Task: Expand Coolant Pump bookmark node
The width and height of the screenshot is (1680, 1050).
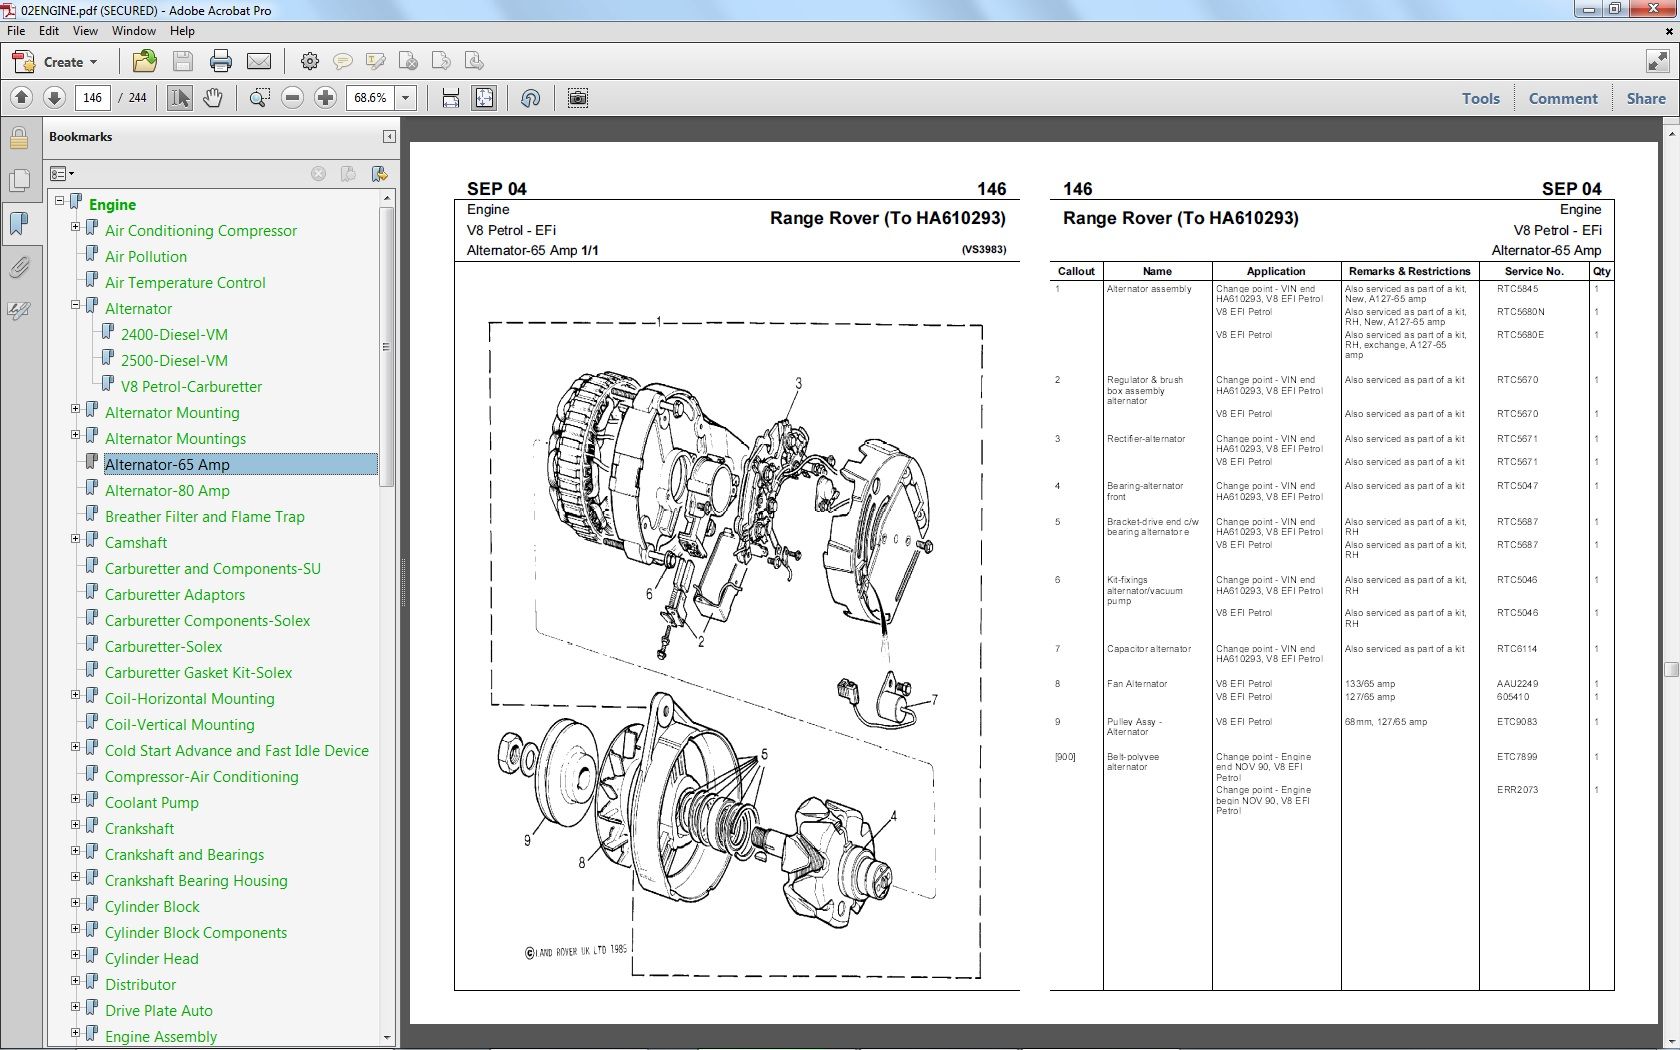Action: click(x=75, y=799)
